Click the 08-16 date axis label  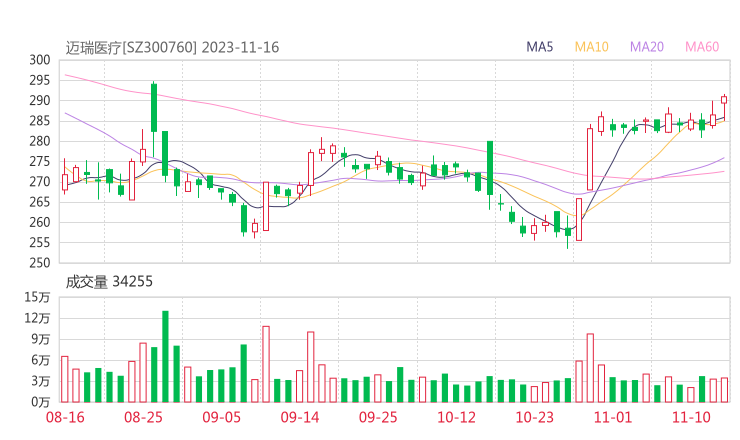point(65,417)
